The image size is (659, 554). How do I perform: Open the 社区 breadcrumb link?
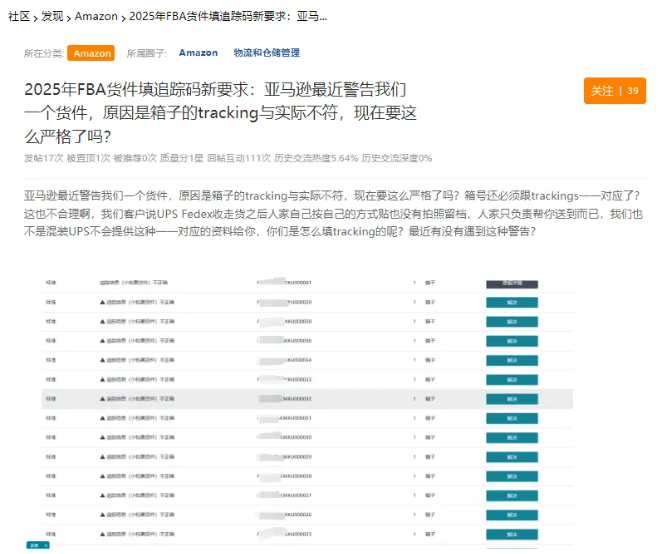[x=19, y=16]
